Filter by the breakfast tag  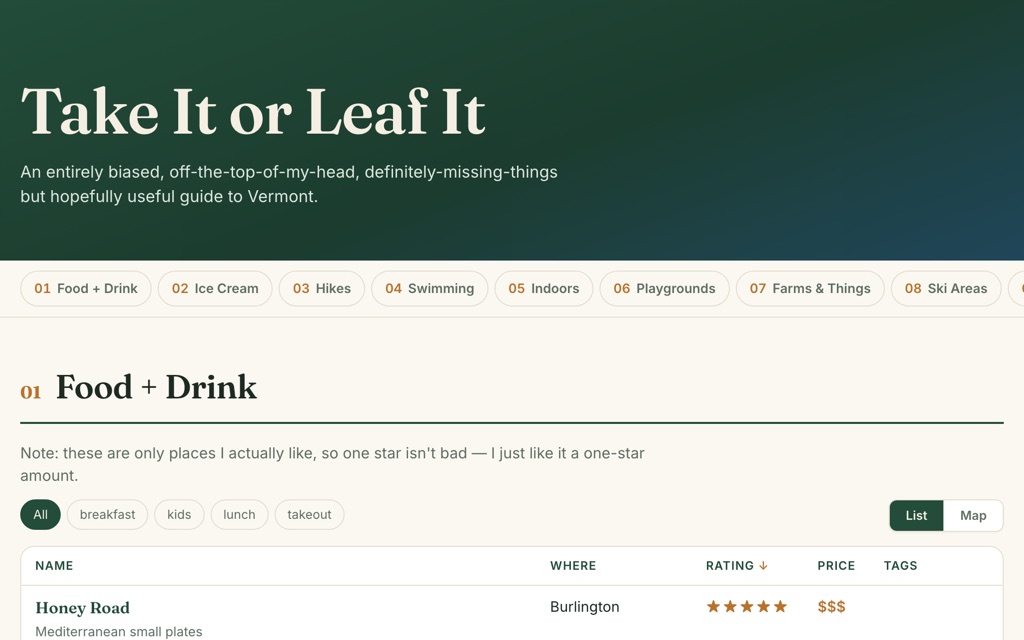coord(107,515)
